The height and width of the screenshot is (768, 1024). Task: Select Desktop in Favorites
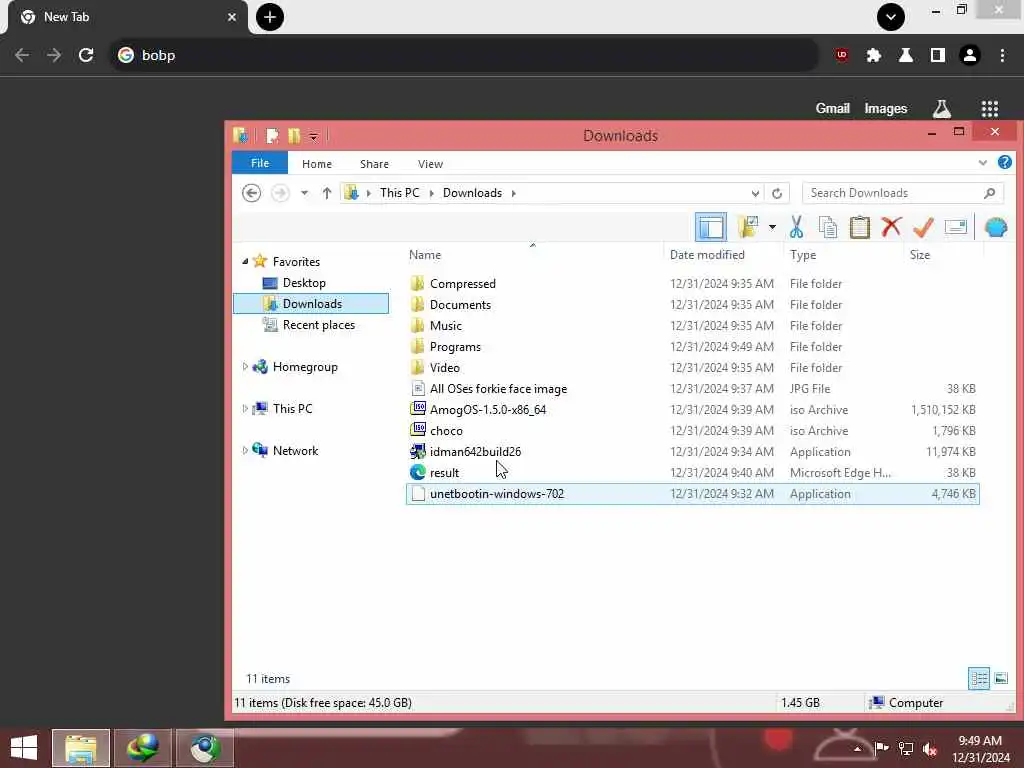click(x=304, y=283)
